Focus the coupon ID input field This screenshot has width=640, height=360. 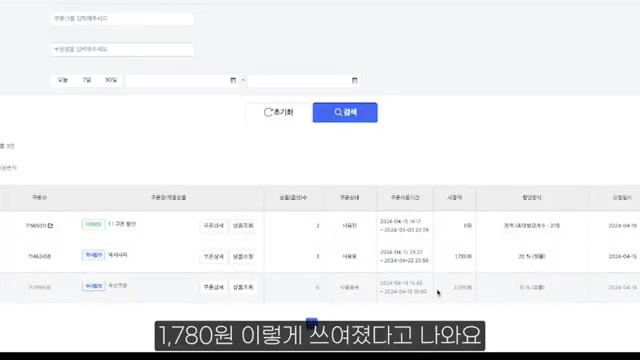tap(122, 19)
